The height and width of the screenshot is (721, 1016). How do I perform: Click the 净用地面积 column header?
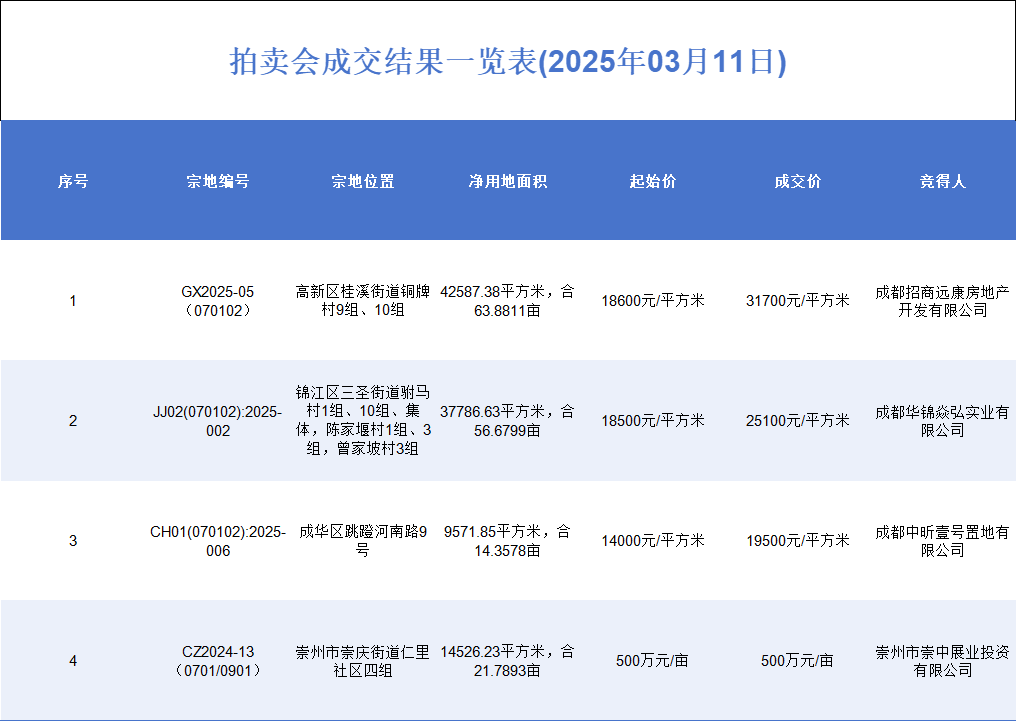point(508,181)
